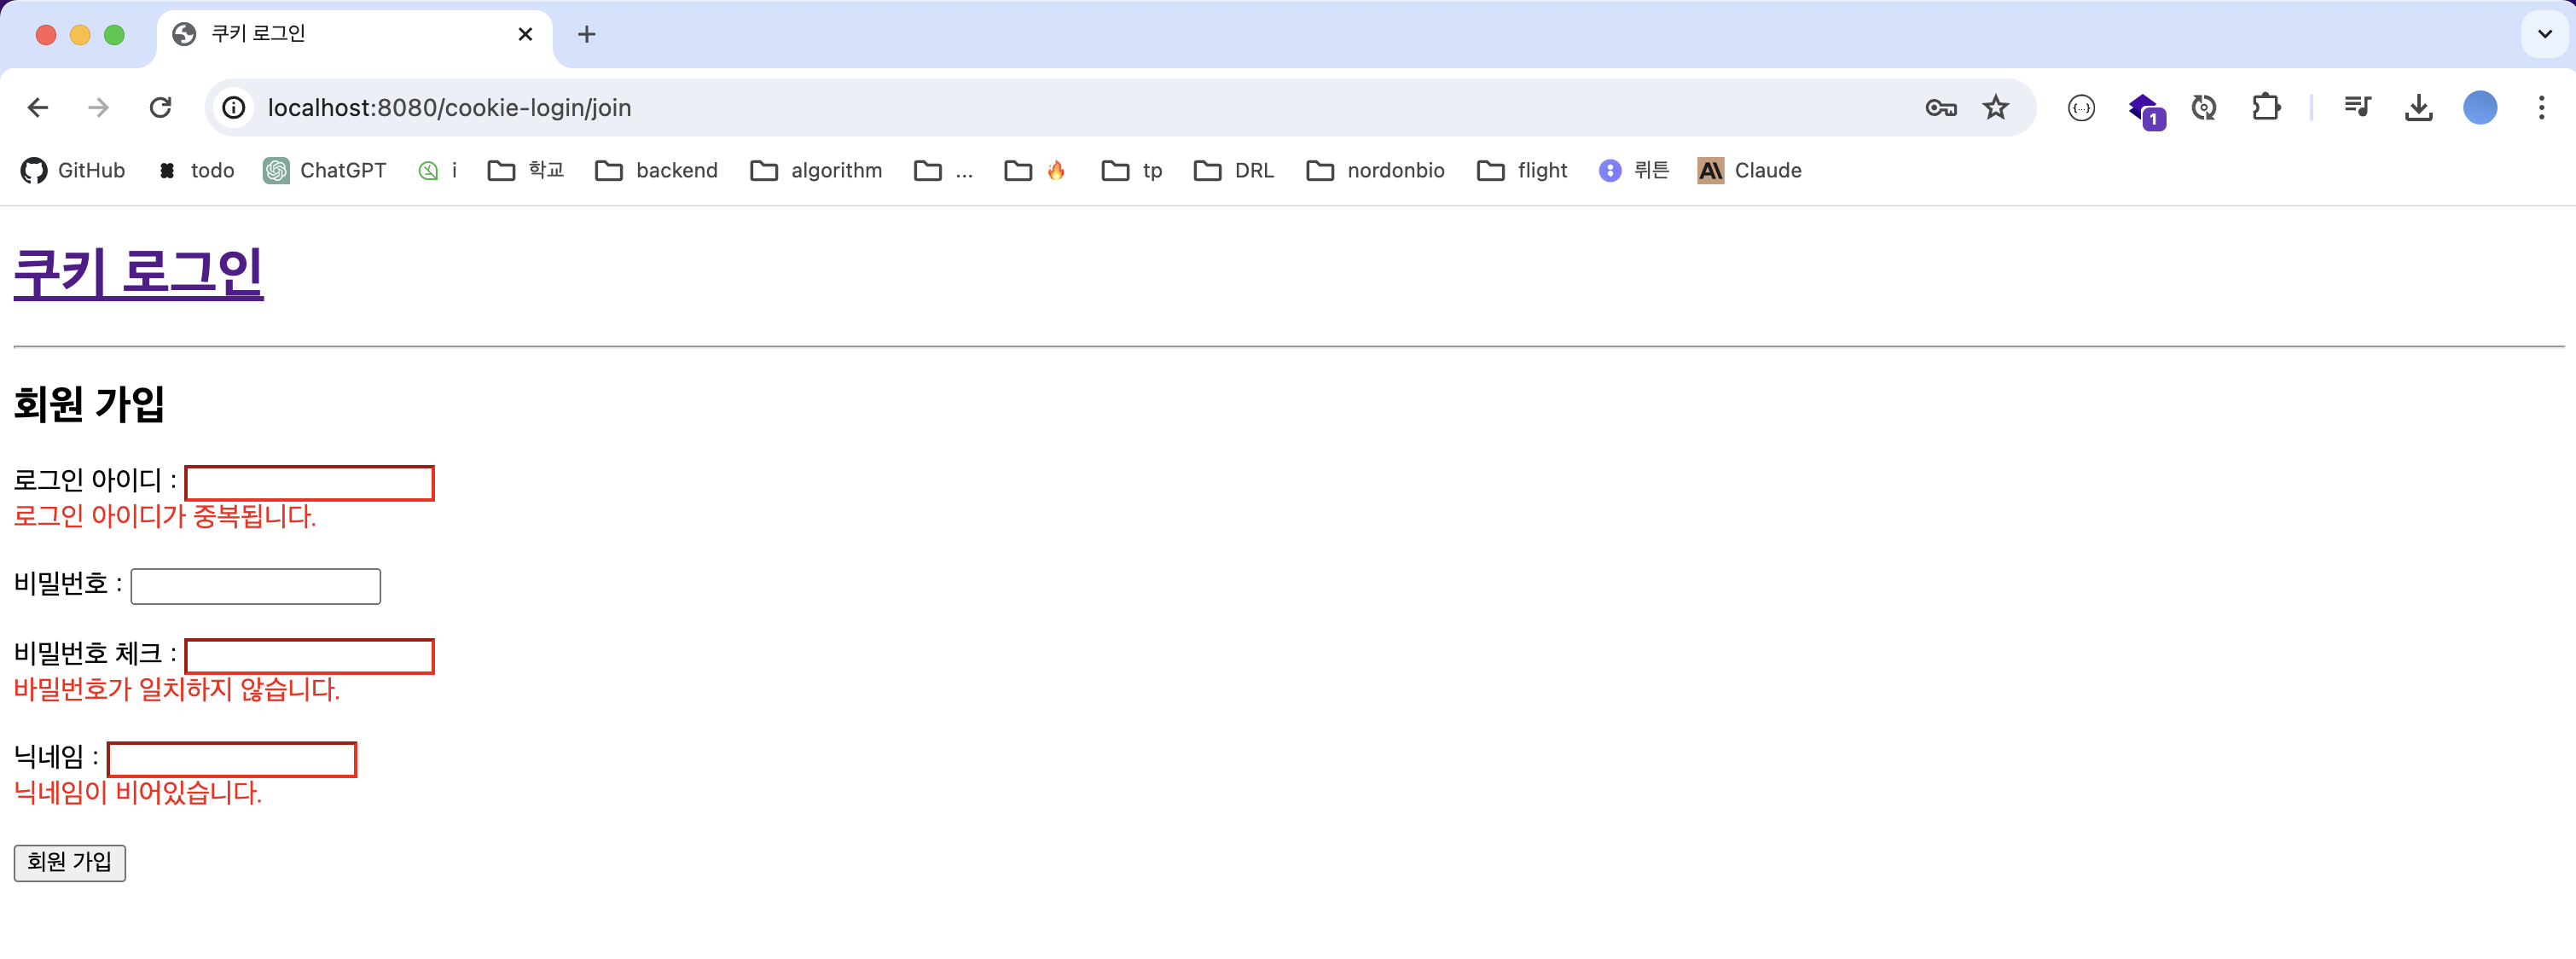Image resolution: width=2576 pixels, height=959 pixels.
Task: Open a new tab with plus
Action: point(587,34)
